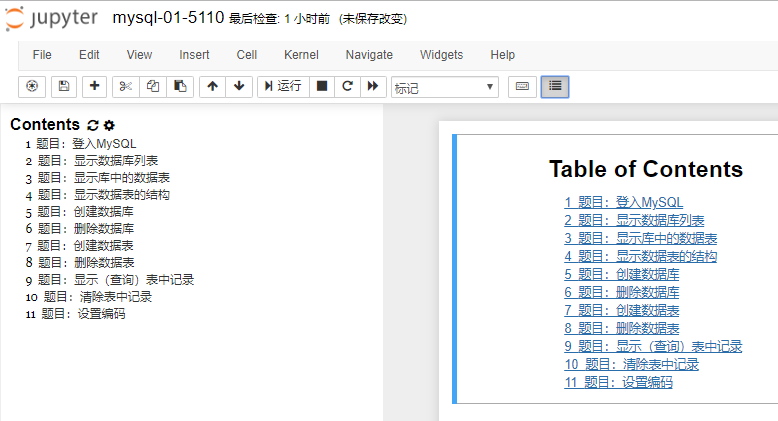Follow cell link 6 删除数据库
Image resolution: width=778 pixels, height=421 pixels.
622,292
